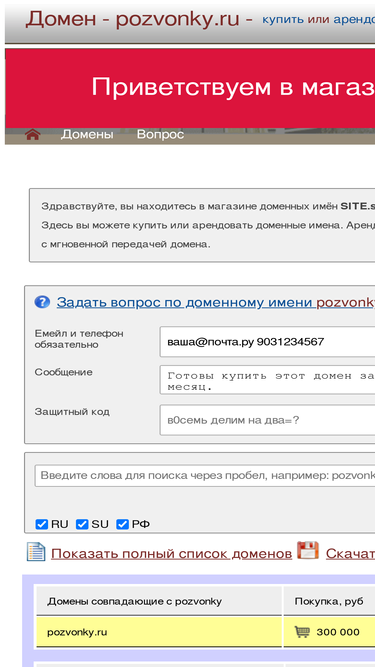Uncheck the RU domain zone checkbox

(42, 524)
